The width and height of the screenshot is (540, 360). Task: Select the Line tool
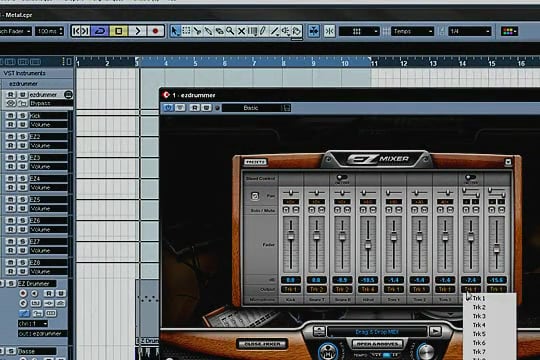point(274,31)
